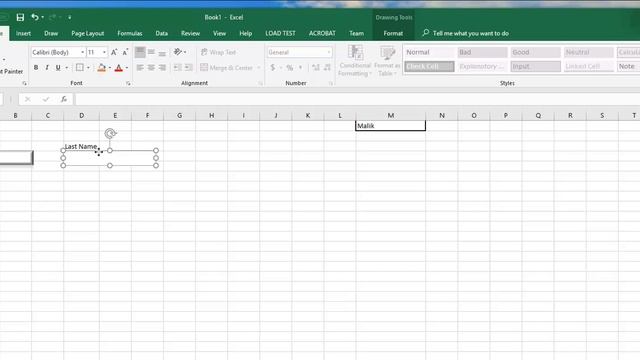
Task: Open the fill color dropdown arrow
Action: pos(110,67)
